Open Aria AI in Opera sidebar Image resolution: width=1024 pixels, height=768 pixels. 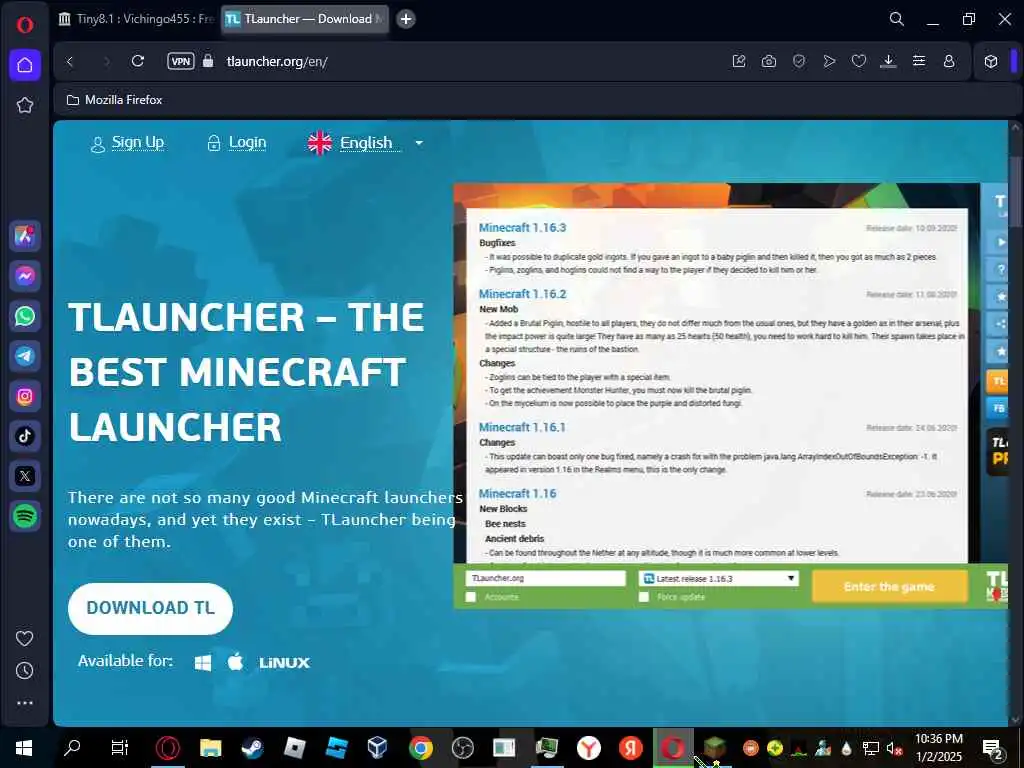25,236
